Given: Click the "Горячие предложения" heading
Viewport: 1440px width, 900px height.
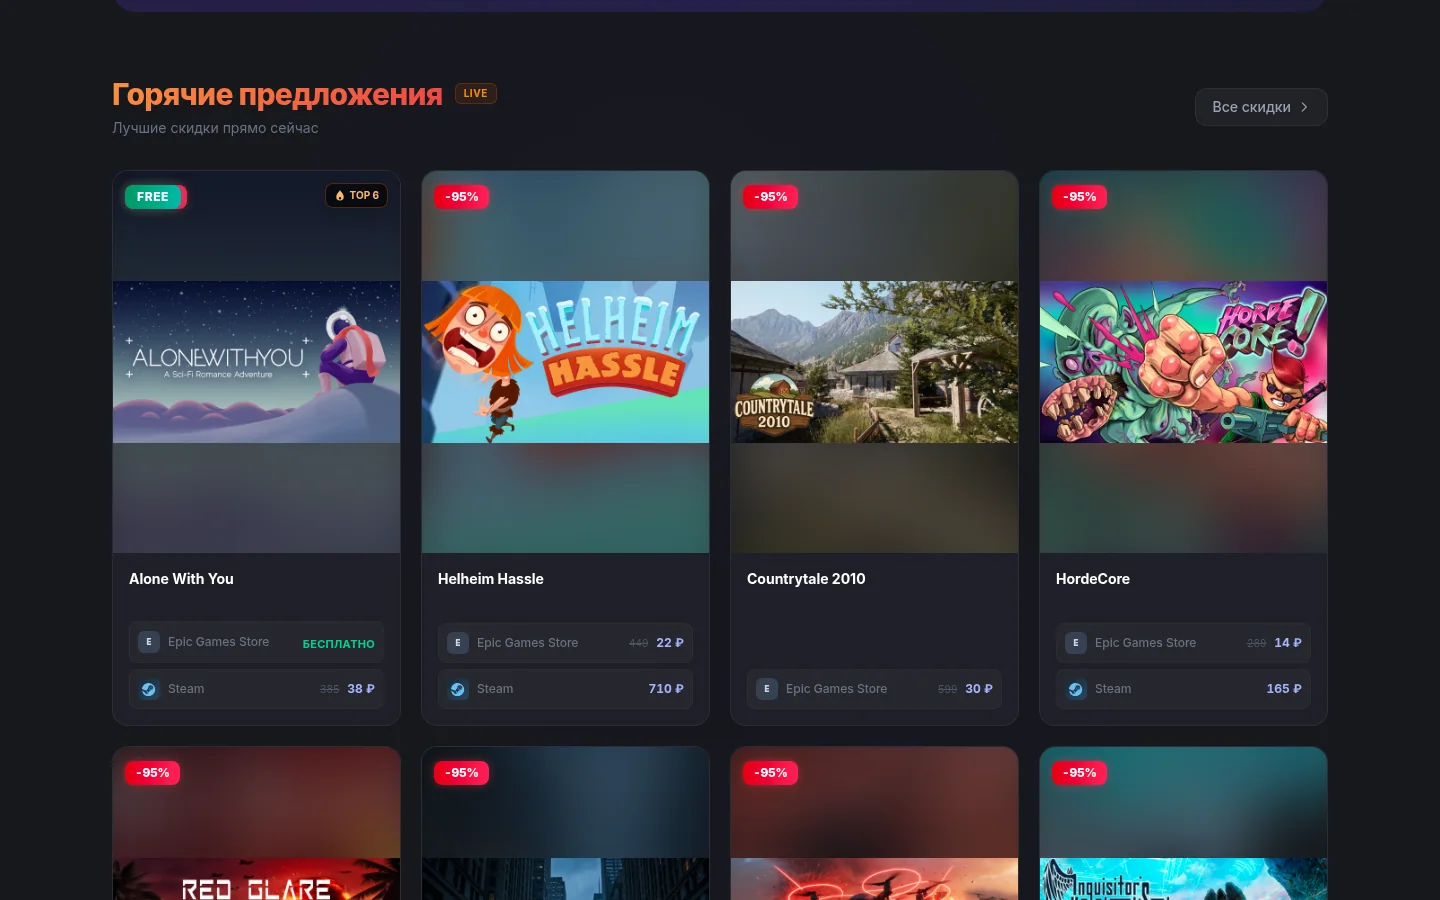Looking at the screenshot, I should click(x=277, y=94).
